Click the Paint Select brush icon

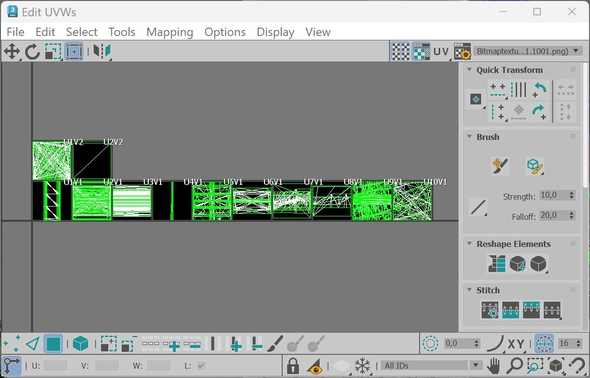pos(275,344)
